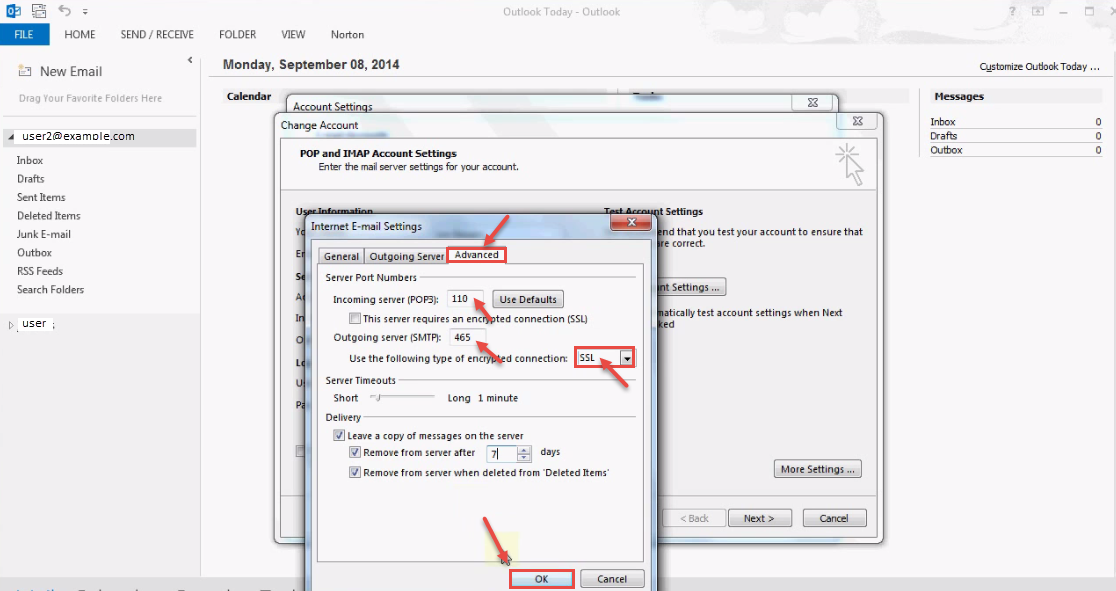The width and height of the screenshot is (1116, 591).
Task: Toggle 'Remove from server when deleted' checkbox
Action: tap(355, 472)
